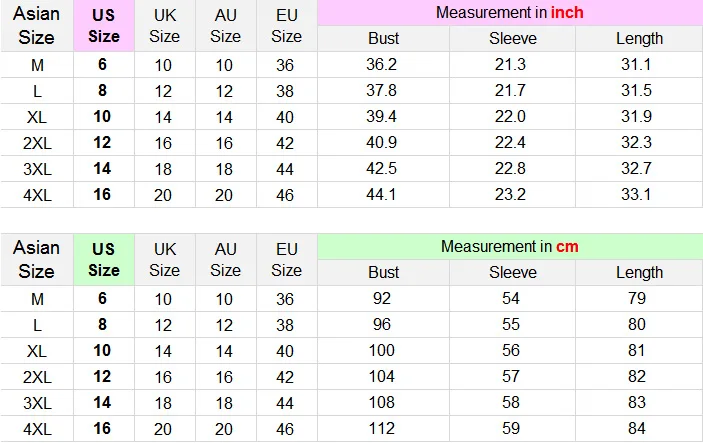Image resolution: width=703 pixels, height=443 pixels.
Task: Select the 40.9 bust cell
Action: pyautogui.click(x=383, y=143)
